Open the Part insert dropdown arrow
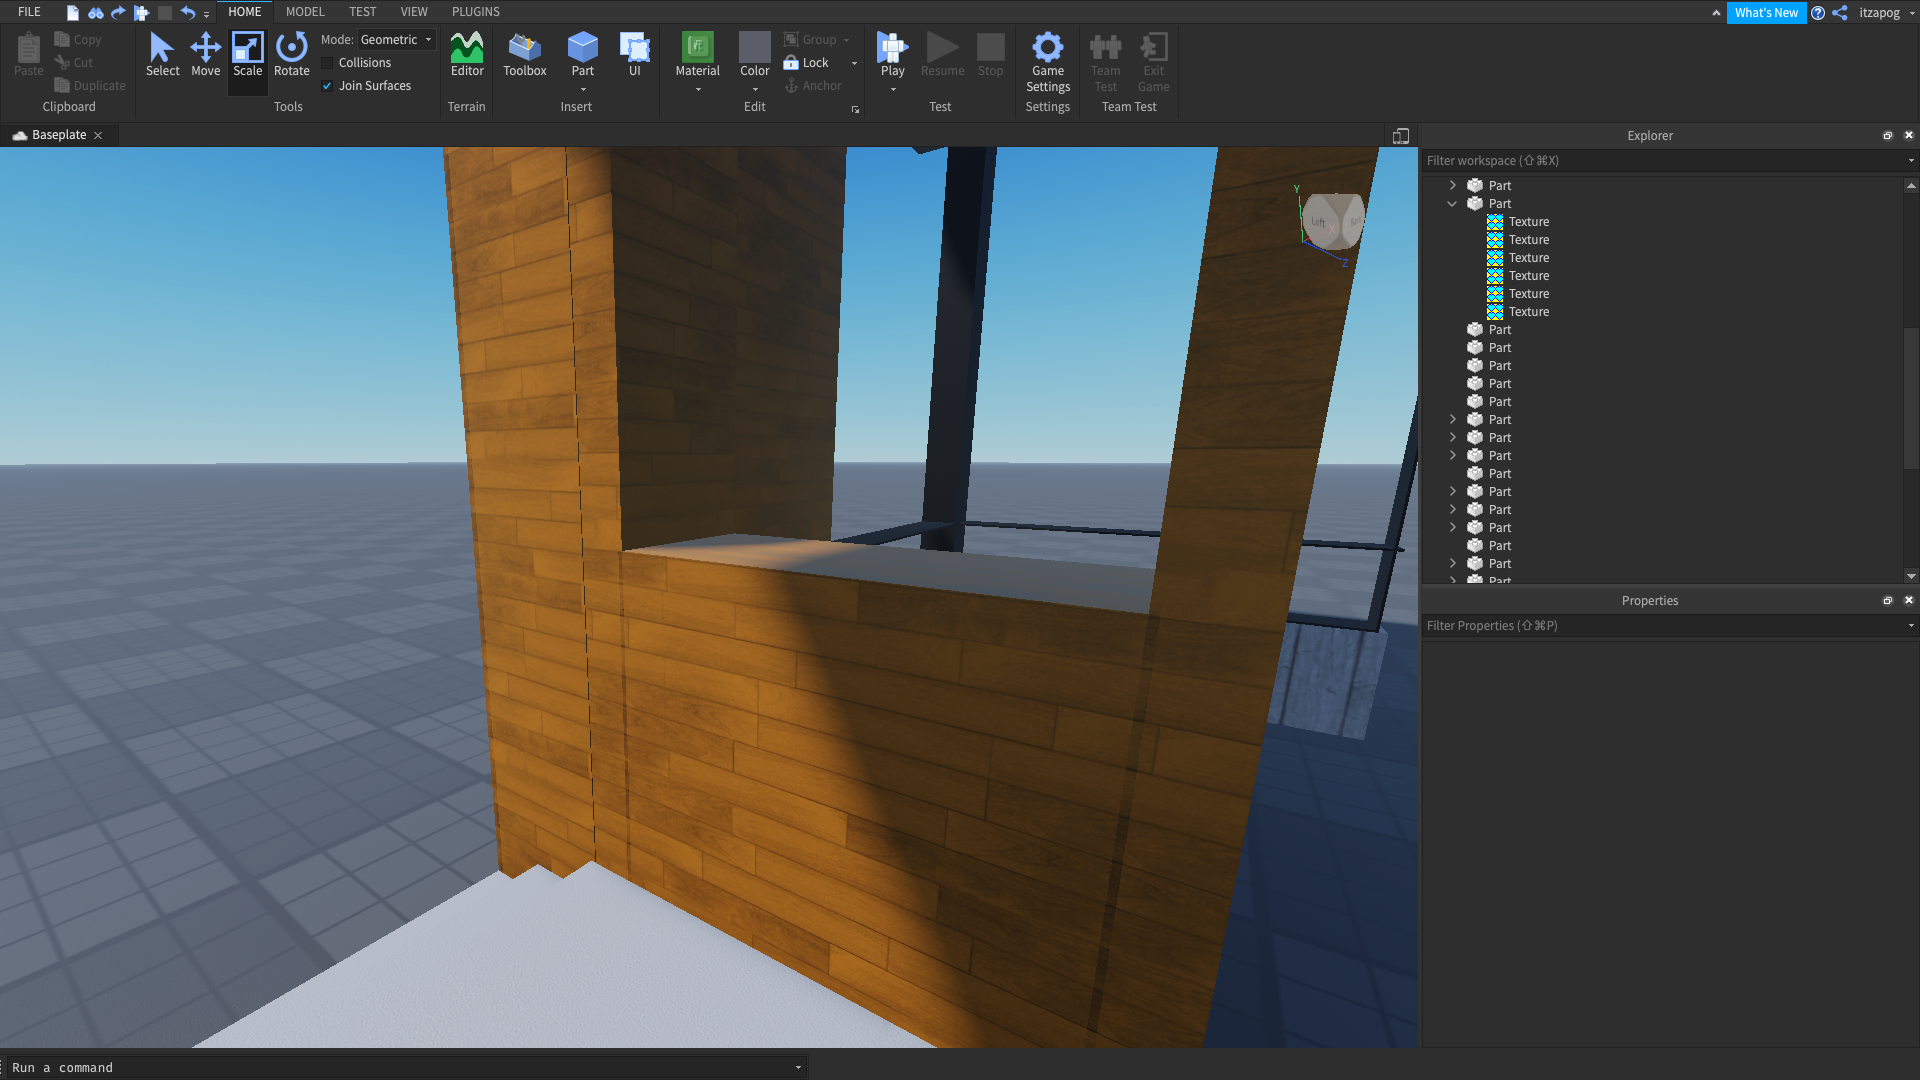This screenshot has height=1080, width=1920. 583,90
